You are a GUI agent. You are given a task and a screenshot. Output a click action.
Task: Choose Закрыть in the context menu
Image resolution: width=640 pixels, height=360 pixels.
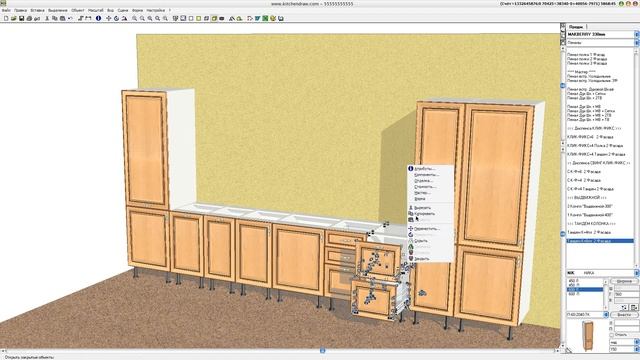tap(421, 259)
